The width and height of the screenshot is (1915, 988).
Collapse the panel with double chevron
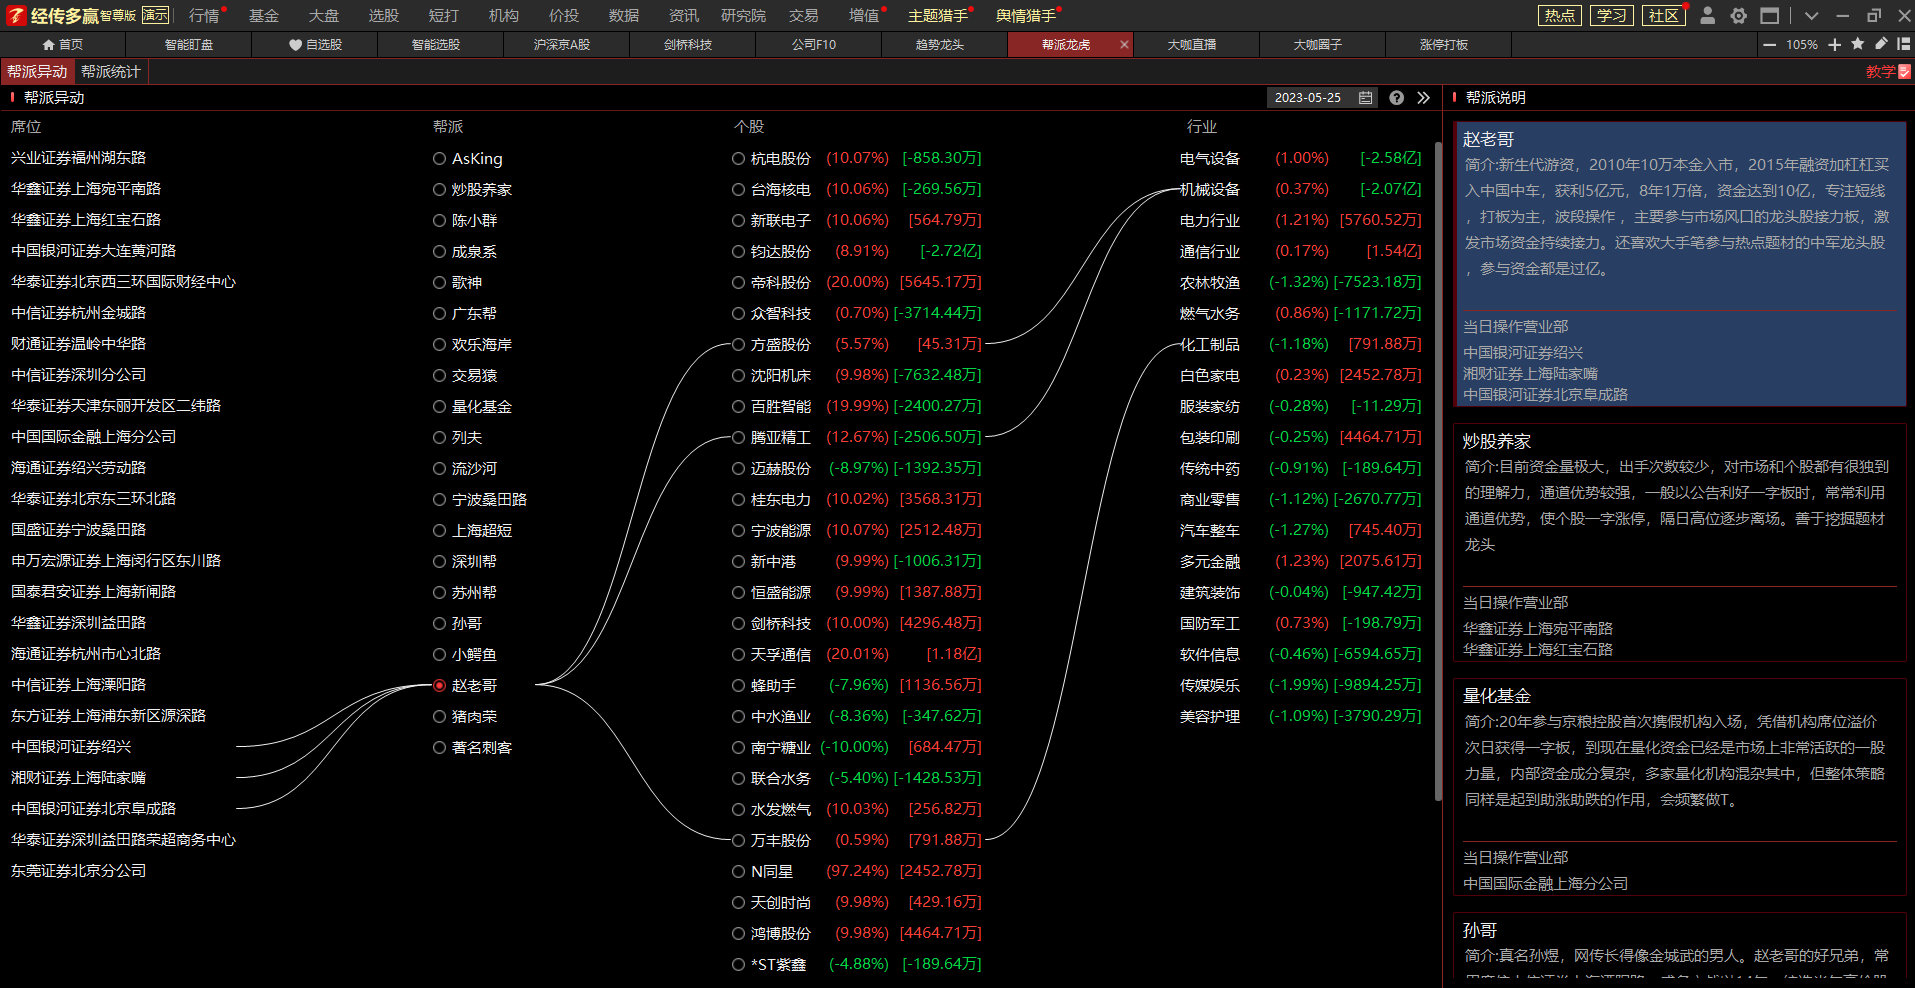click(1424, 98)
